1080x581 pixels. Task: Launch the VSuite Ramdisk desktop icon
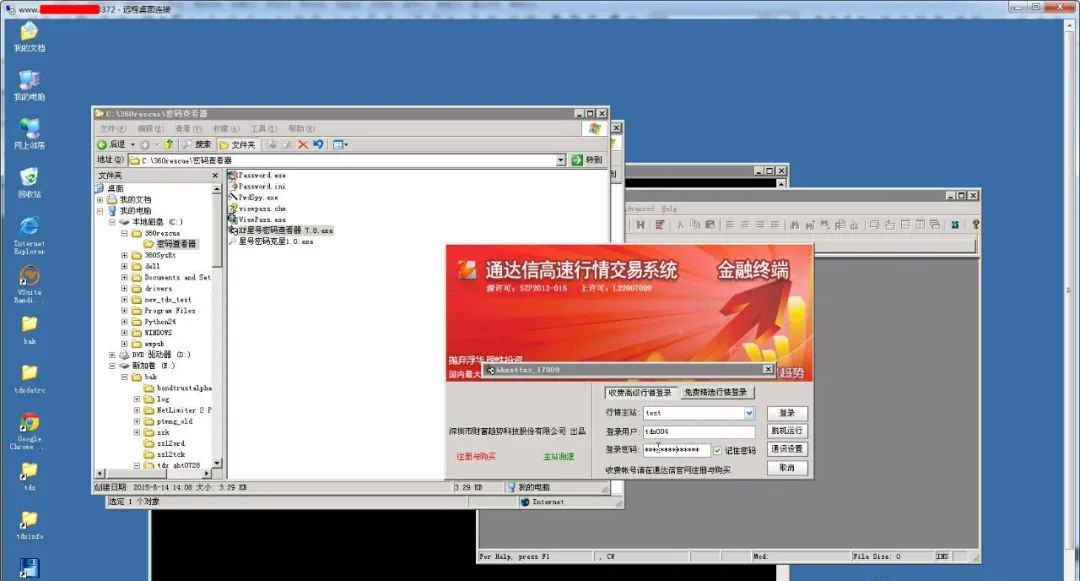(29, 284)
